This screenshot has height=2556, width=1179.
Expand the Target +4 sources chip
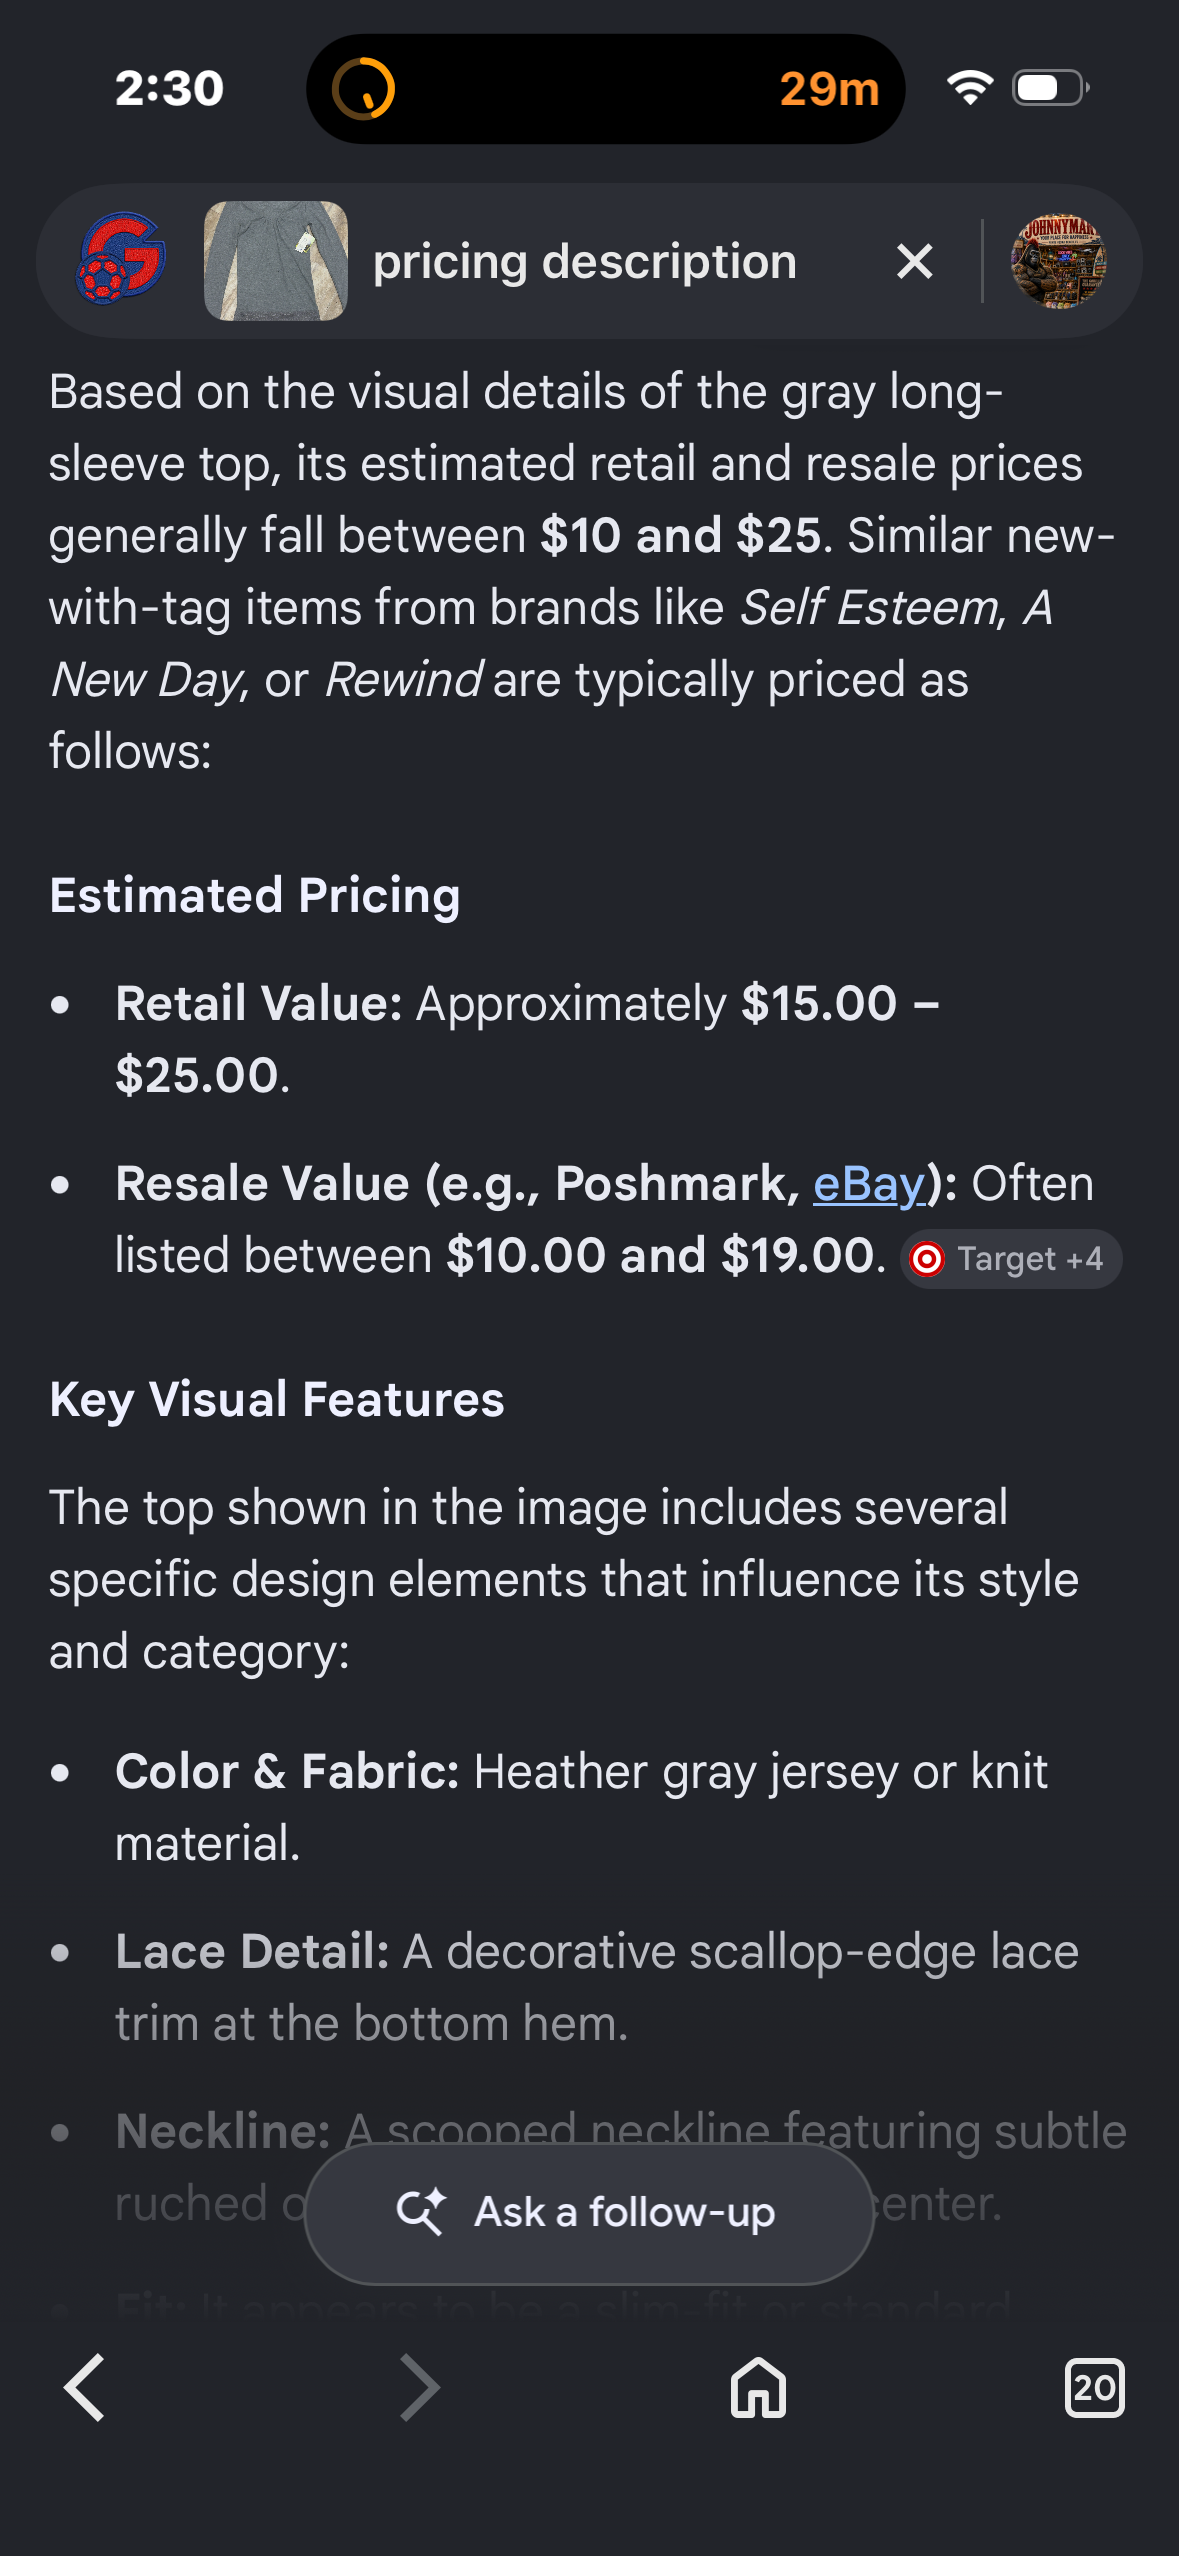coord(1011,1259)
